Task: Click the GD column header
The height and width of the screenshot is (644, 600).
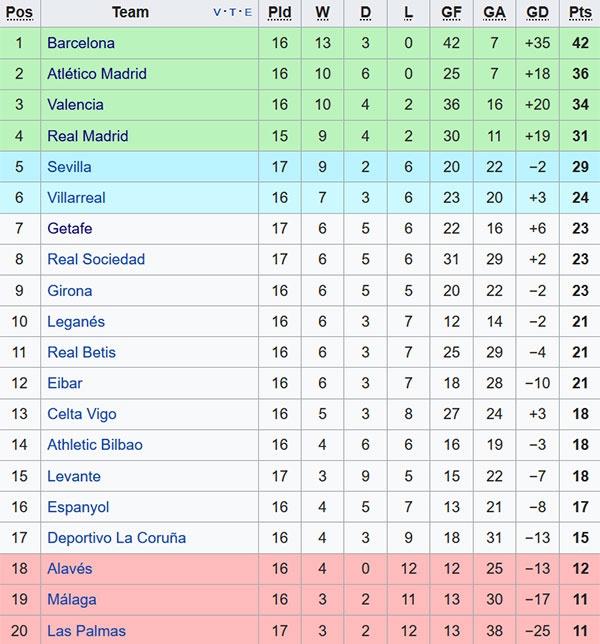Action: click(537, 13)
